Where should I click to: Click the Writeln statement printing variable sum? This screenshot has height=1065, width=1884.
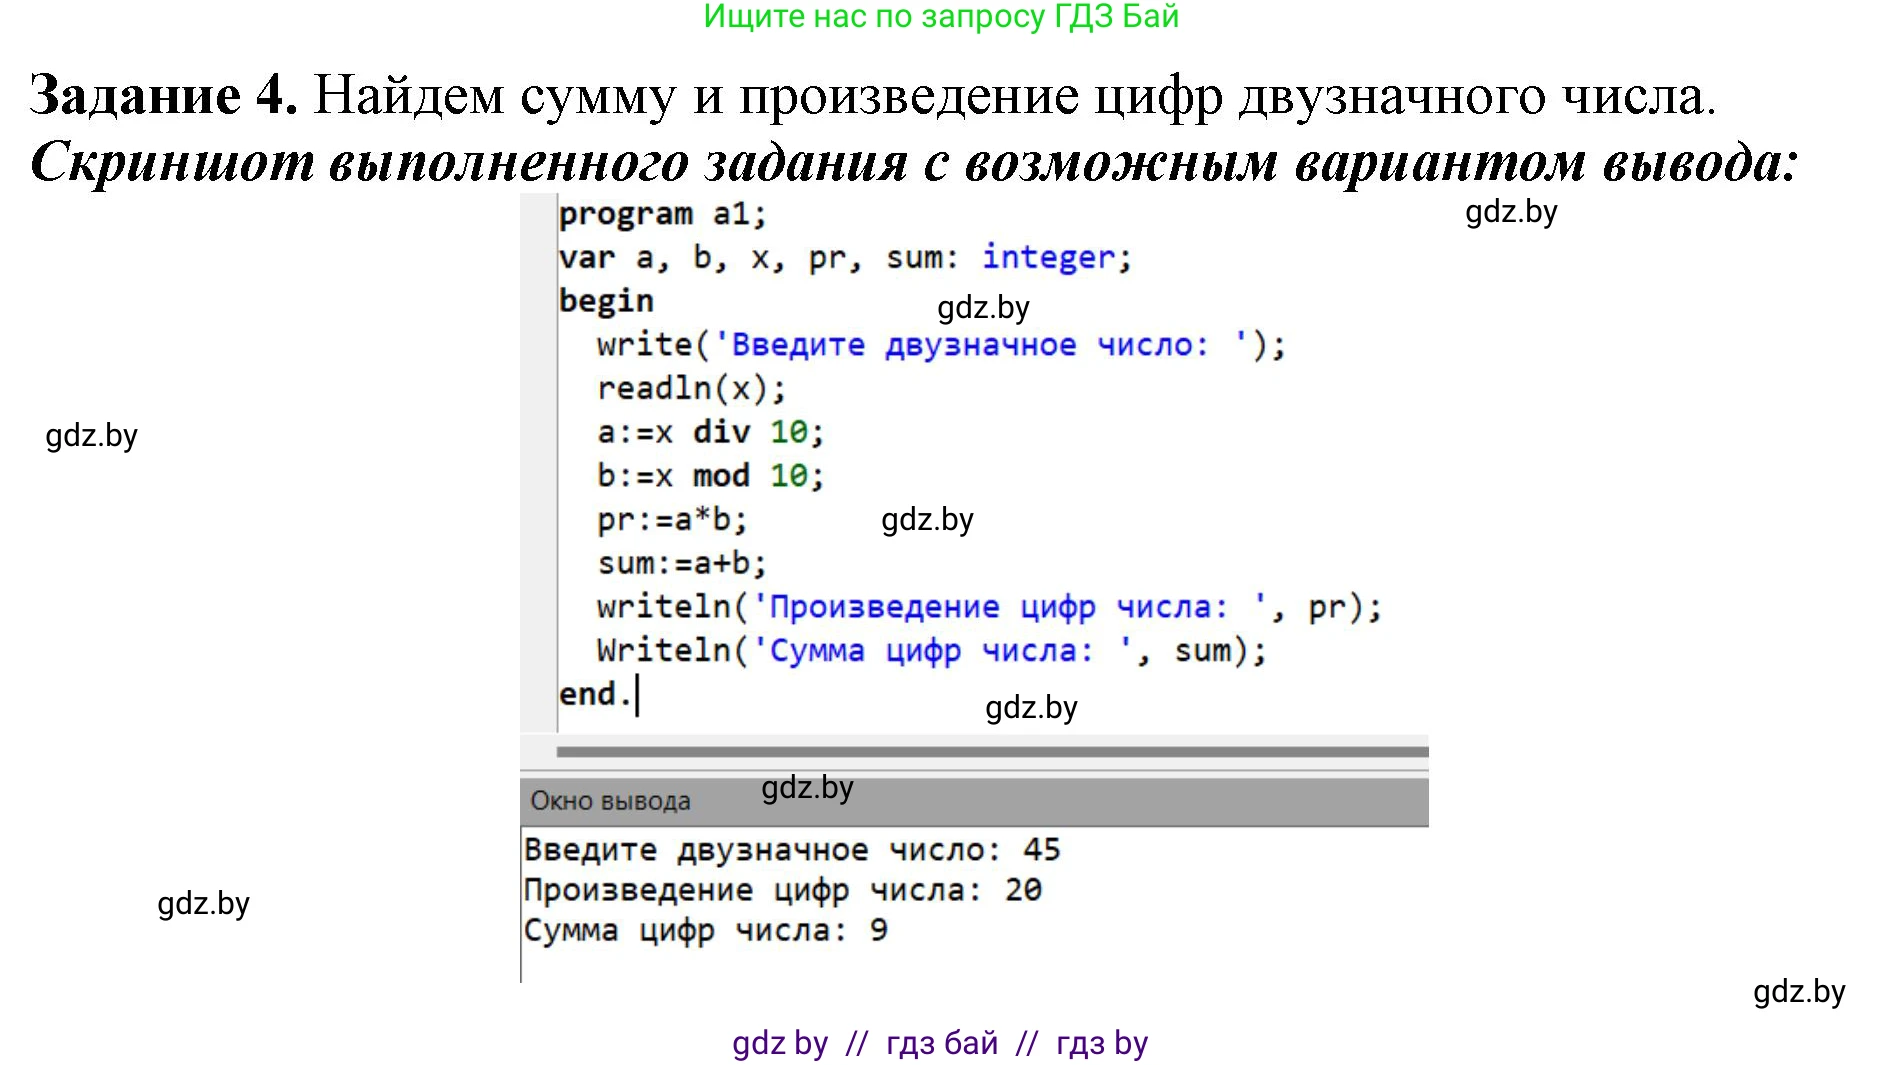[930, 651]
